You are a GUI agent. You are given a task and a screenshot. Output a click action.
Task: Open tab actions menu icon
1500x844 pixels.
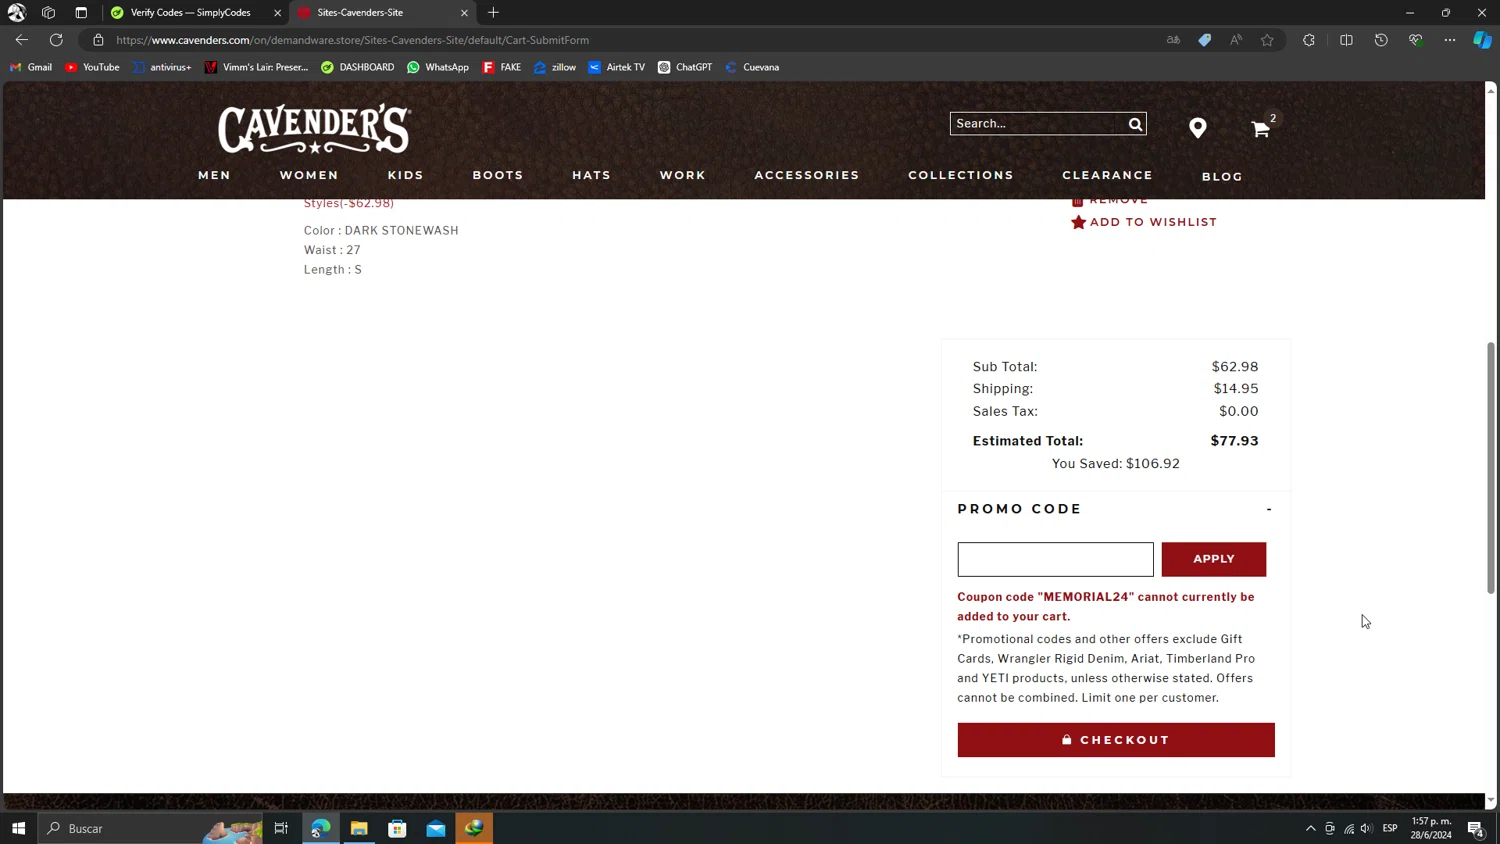coord(81,13)
